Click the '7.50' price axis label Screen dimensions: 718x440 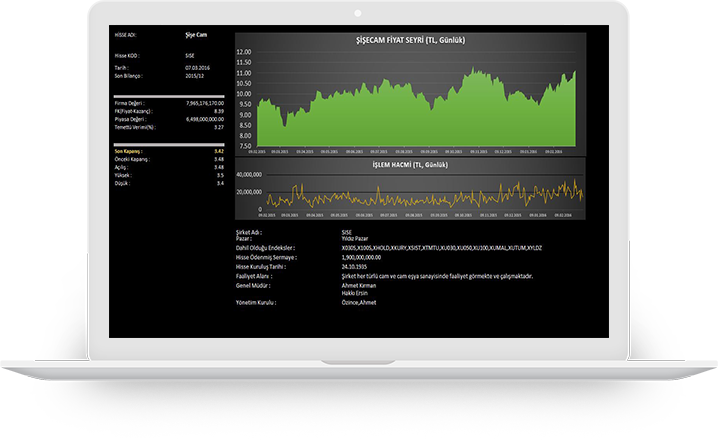(x=245, y=147)
